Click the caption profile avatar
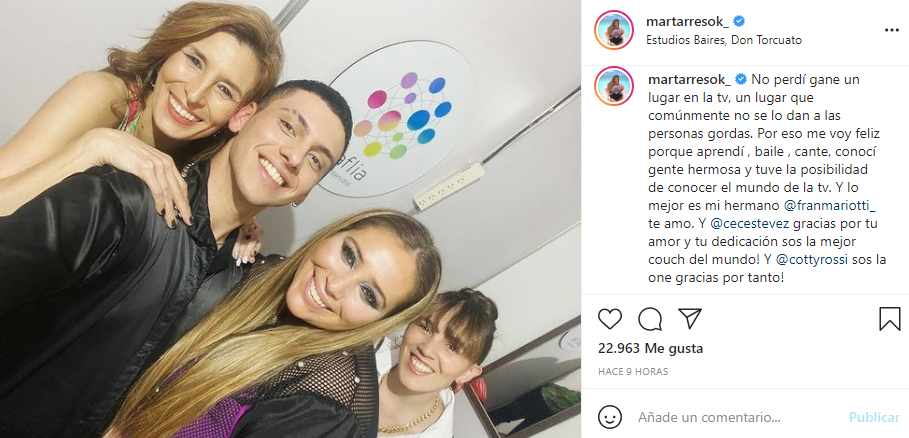 pyautogui.click(x=614, y=86)
